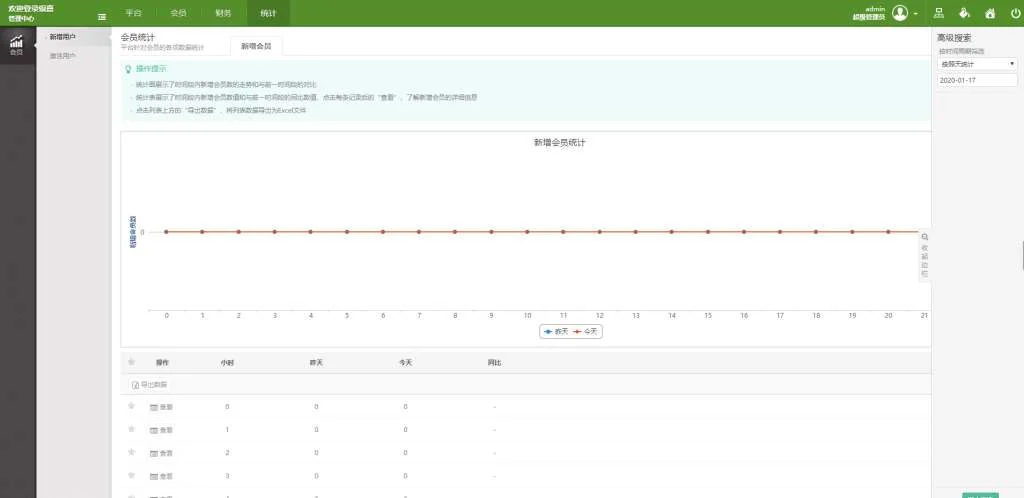Click the star icon in row hour 0
This screenshot has width=1024, height=498.
pyautogui.click(x=131, y=406)
